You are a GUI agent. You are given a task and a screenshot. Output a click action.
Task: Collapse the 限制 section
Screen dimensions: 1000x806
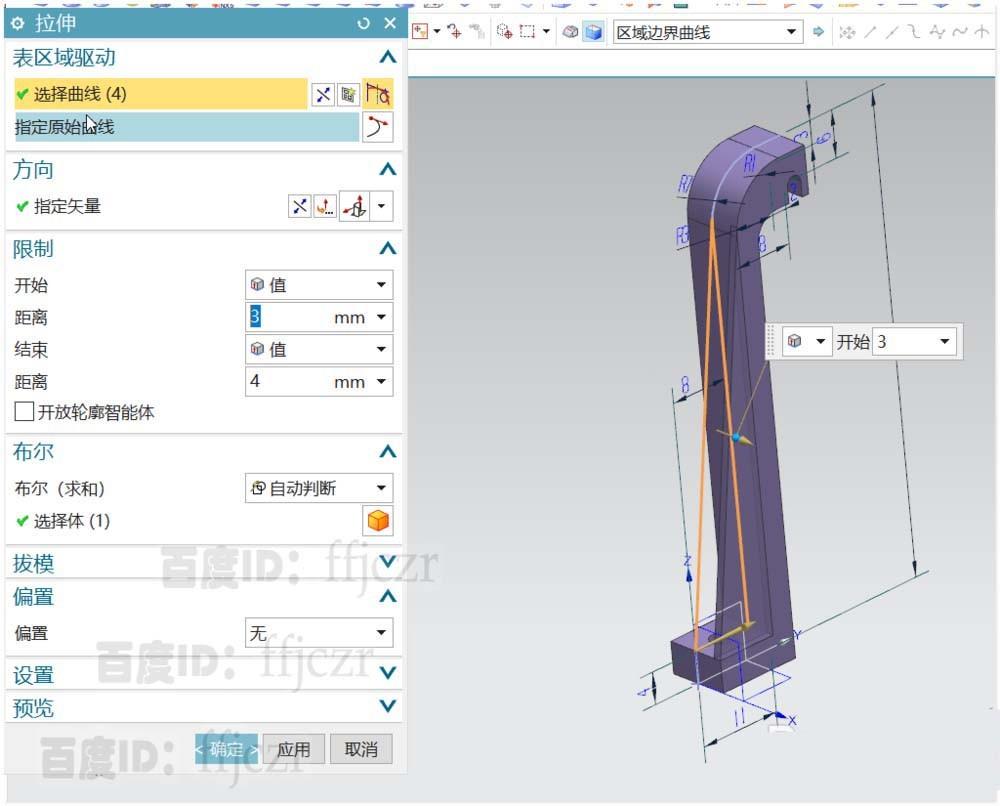tap(387, 248)
